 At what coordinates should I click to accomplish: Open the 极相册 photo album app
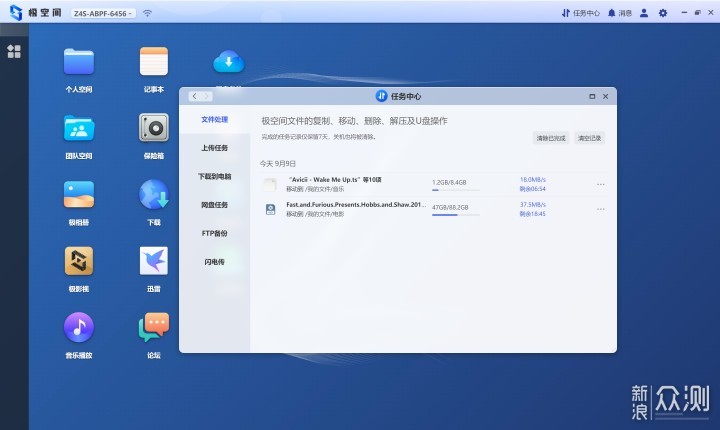(79, 194)
